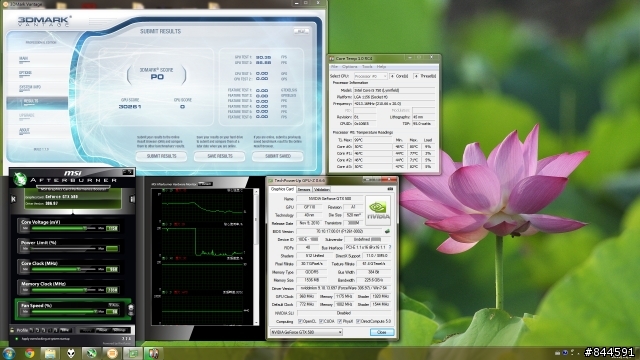Switch to the Validation tab in GPU-Z
The image size is (640, 360).
tap(322, 189)
